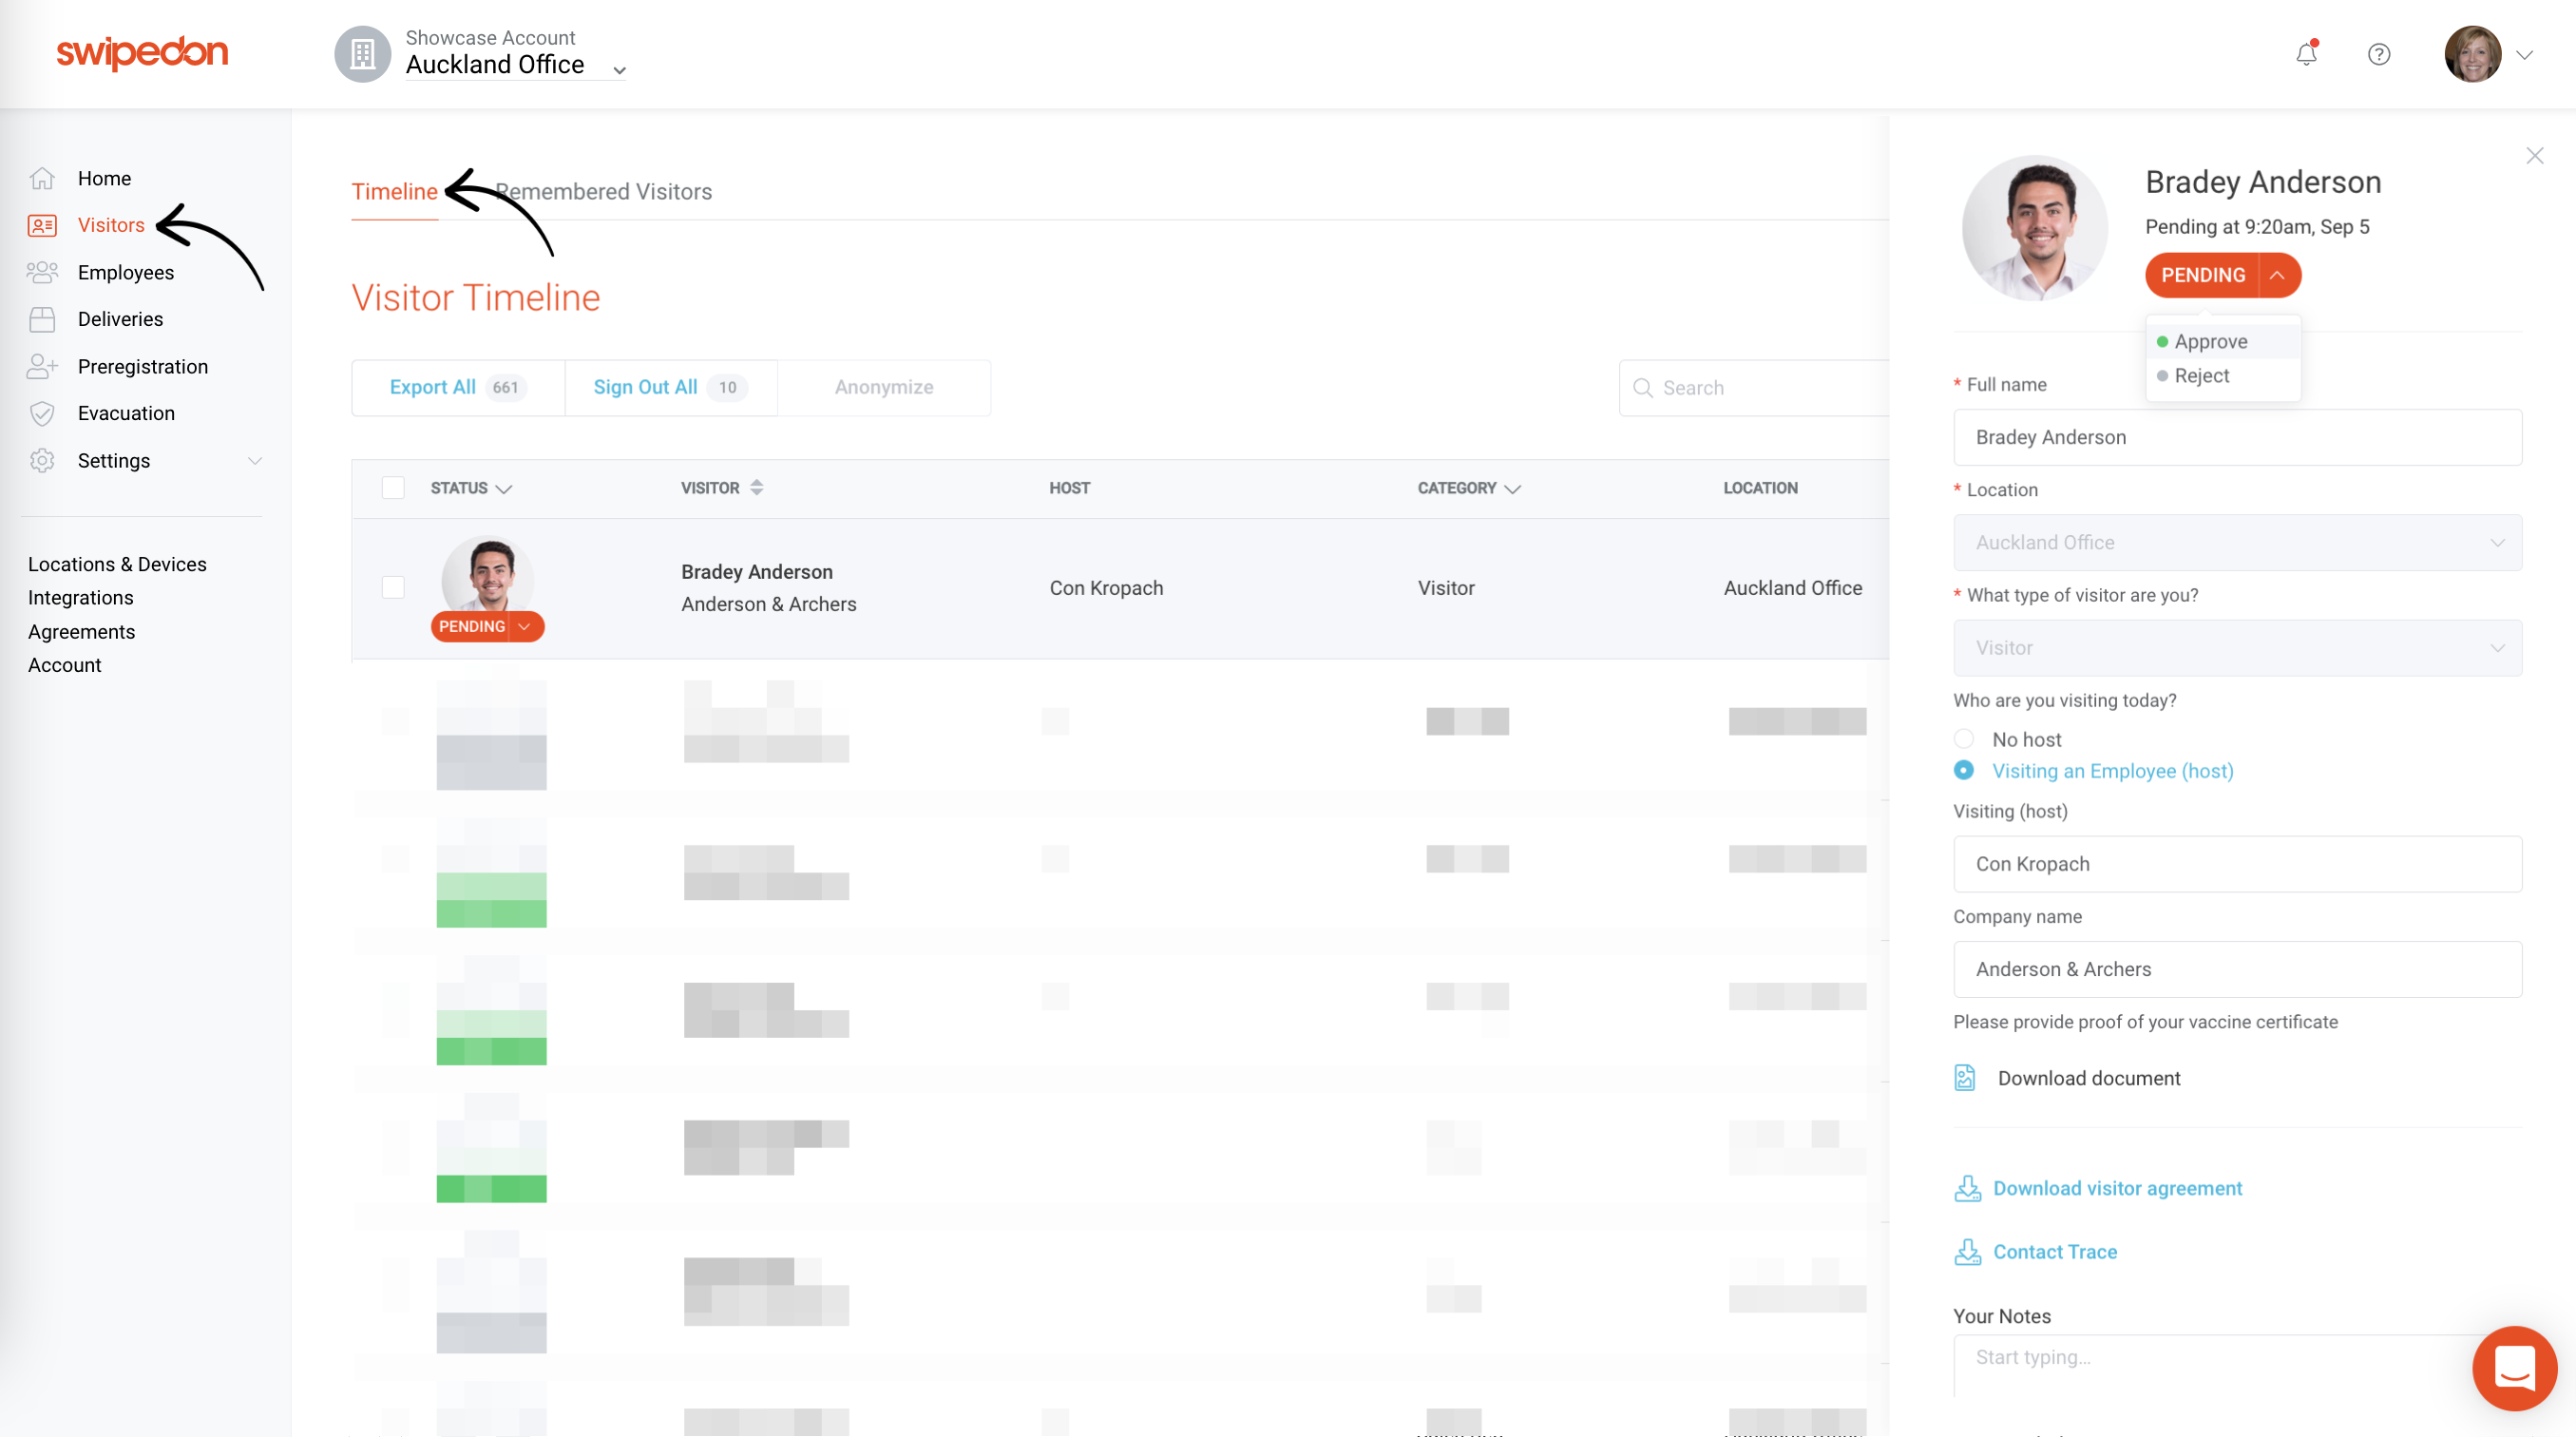This screenshot has height=1437, width=2576.
Task: Click the search magnifier icon
Action: pyautogui.click(x=1642, y=387)
